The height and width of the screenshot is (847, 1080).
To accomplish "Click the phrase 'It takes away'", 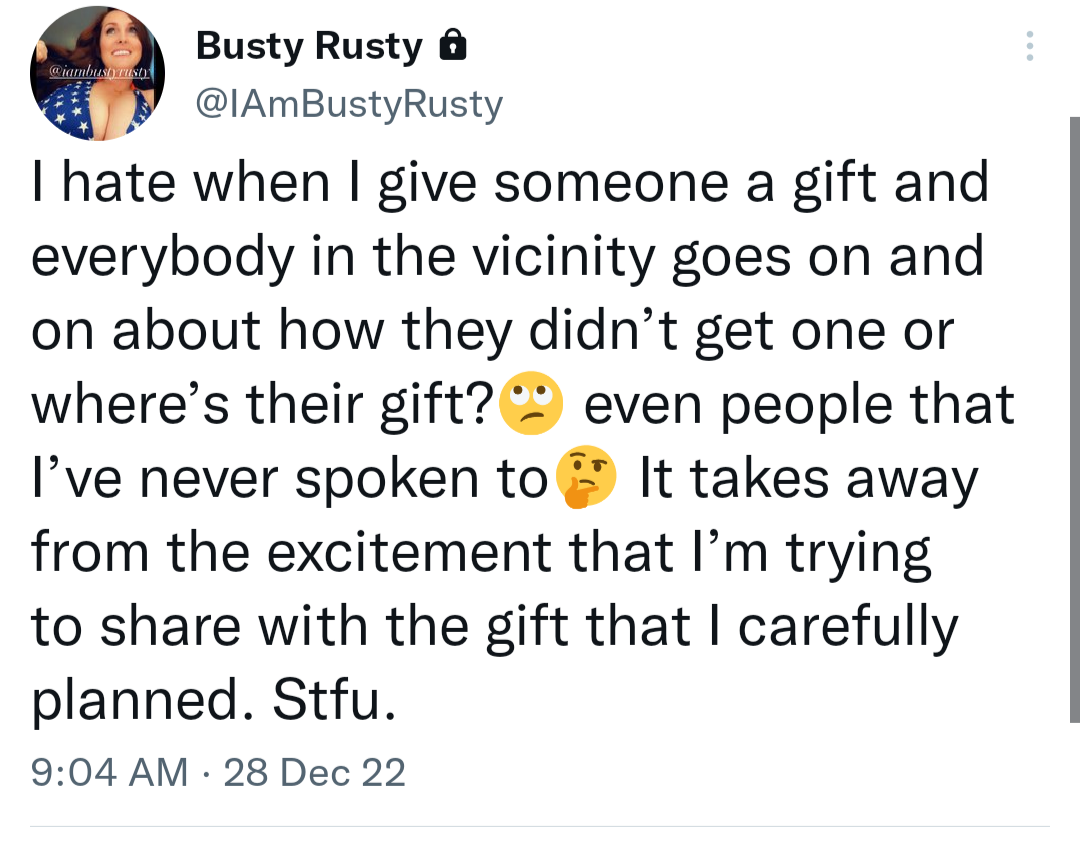I will (x=808, y=480).
